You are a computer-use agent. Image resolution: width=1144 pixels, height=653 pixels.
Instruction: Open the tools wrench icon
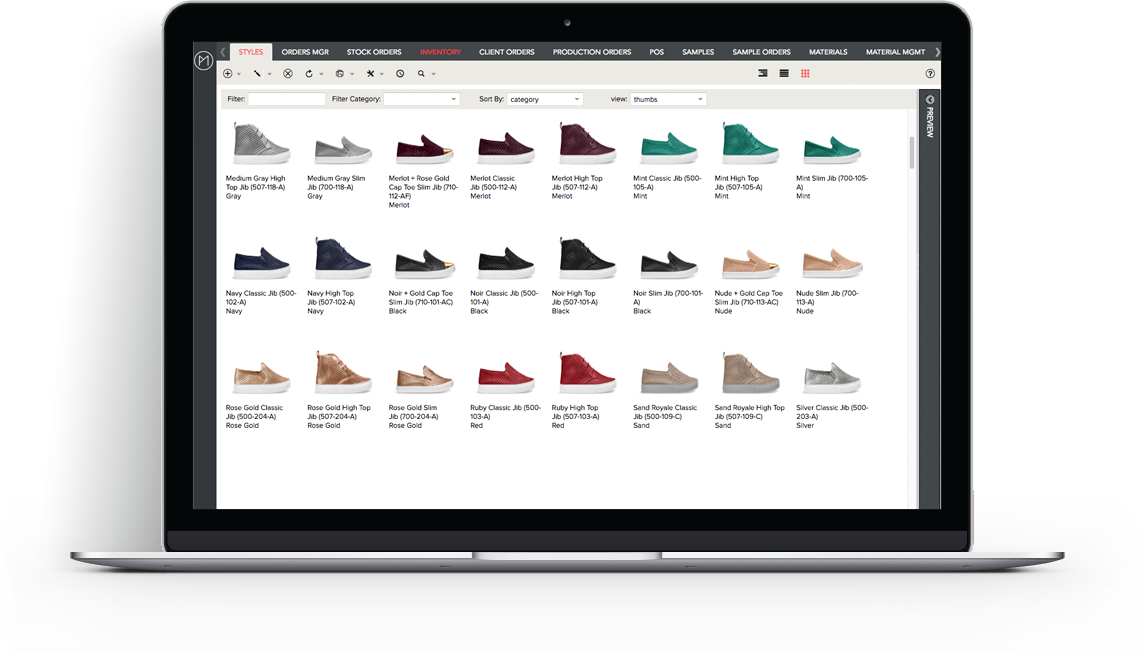[x=370, y=74]
